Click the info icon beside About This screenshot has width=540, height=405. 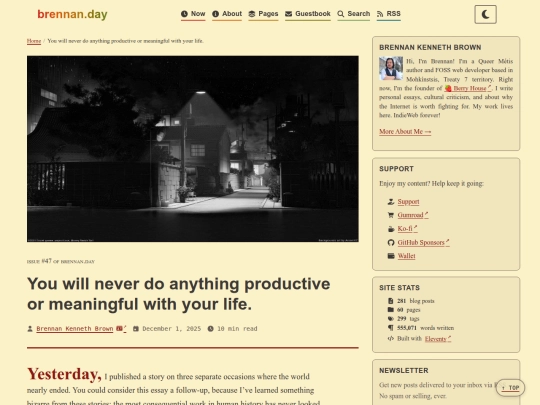(x=216, y=14)
